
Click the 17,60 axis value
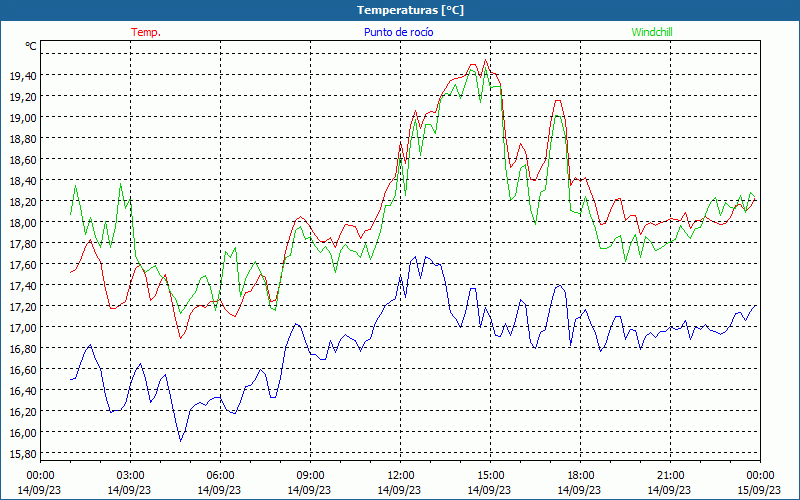point(23,264)
